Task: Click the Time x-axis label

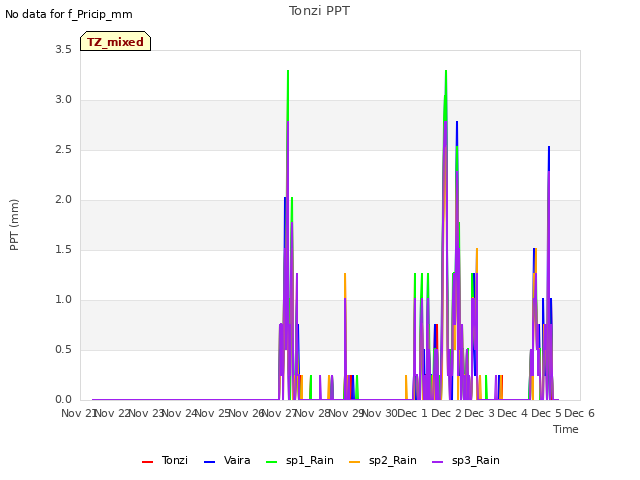Action: click(x=566, y=429)
